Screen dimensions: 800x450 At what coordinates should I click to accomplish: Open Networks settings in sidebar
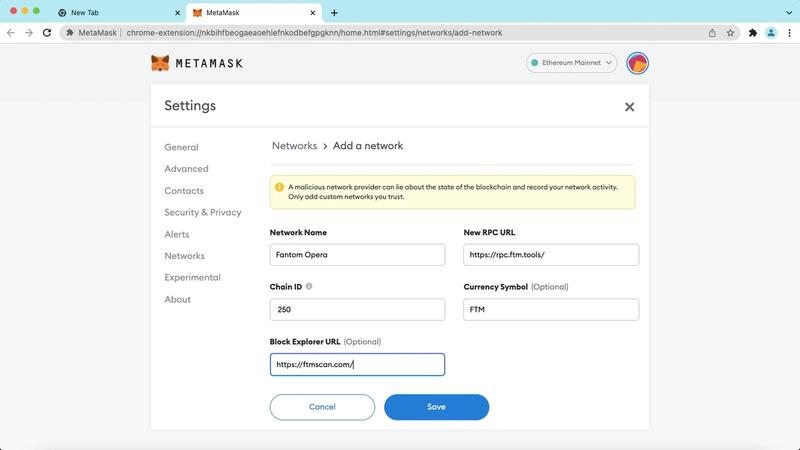(184, 256)
